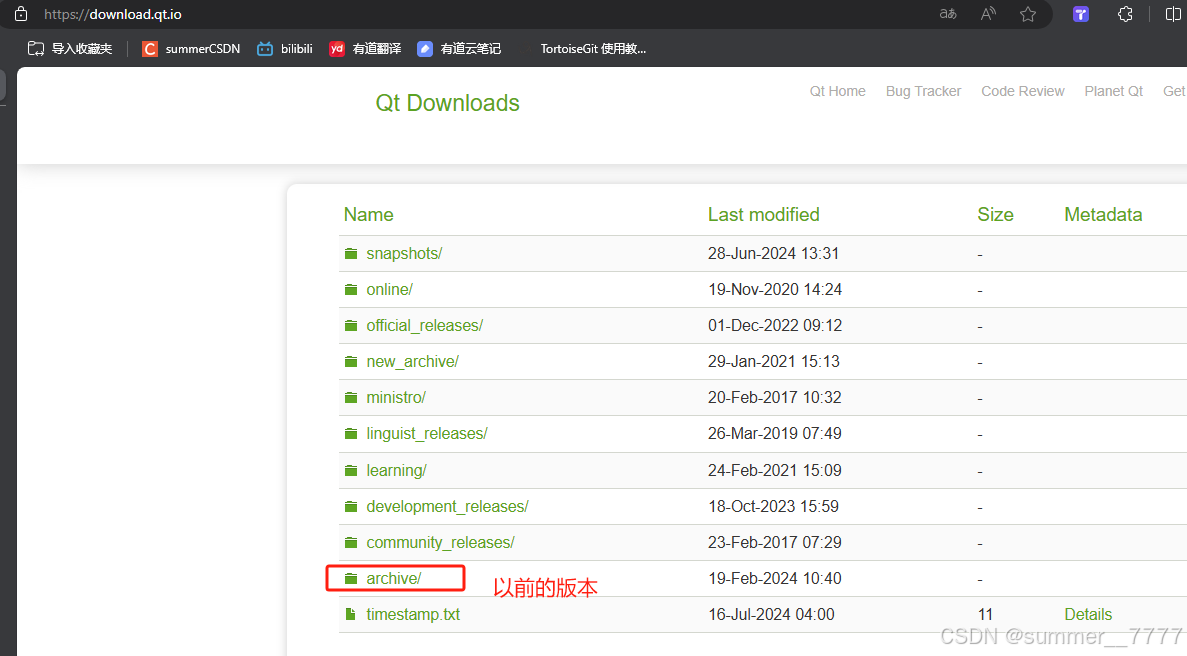Toggle the split screen icon
The image size is (1187, 656).
tap(1173, 14)
